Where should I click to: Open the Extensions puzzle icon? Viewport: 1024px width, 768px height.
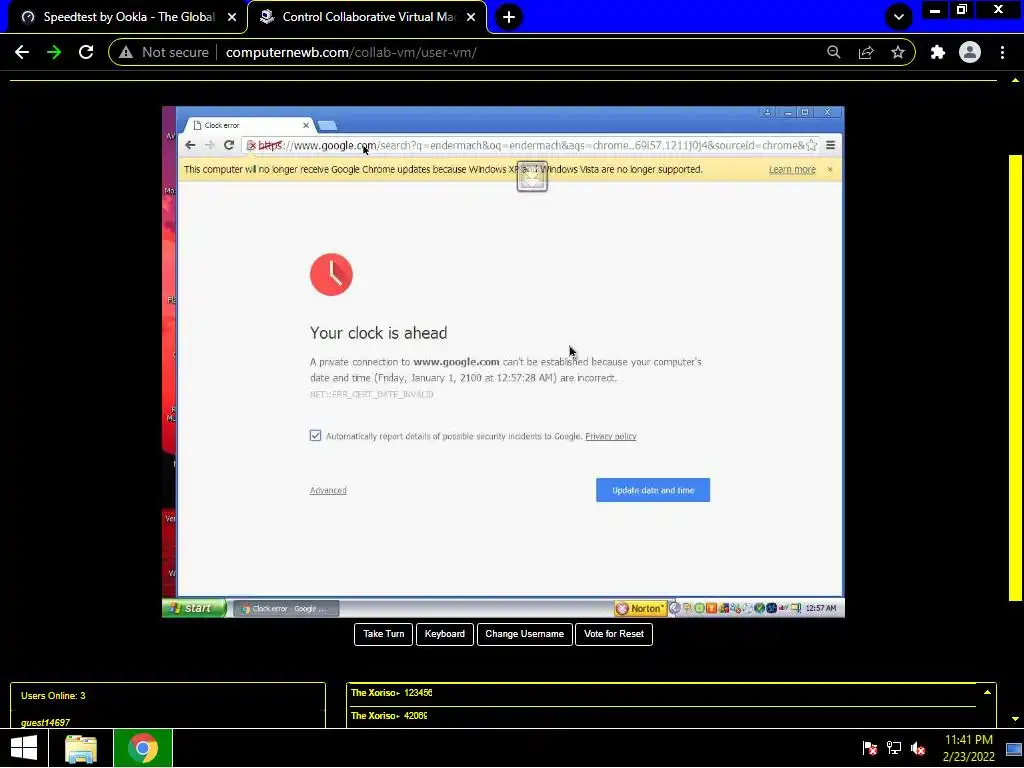coord(938,52)
